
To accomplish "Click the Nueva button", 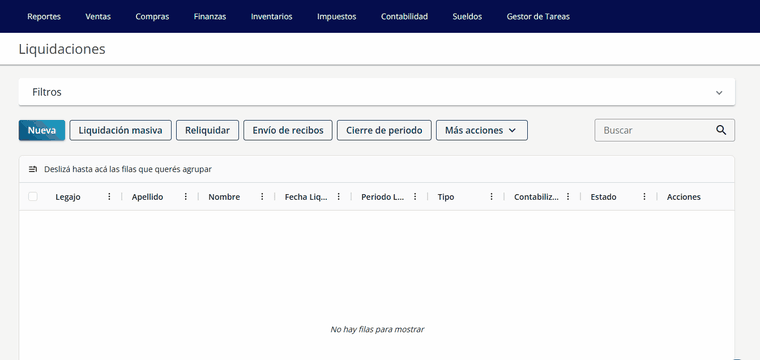I will [x=42, y=130].
